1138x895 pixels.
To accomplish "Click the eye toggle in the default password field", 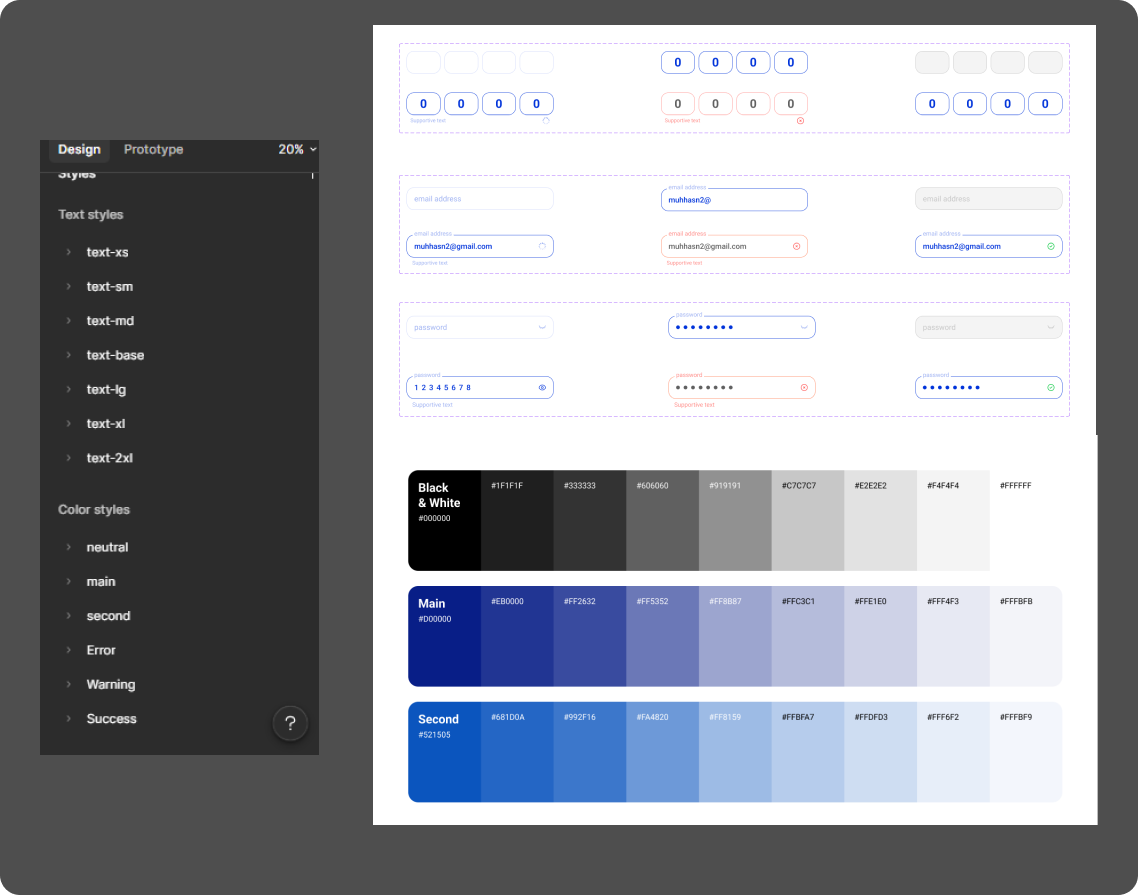I will tap(542, 327).
